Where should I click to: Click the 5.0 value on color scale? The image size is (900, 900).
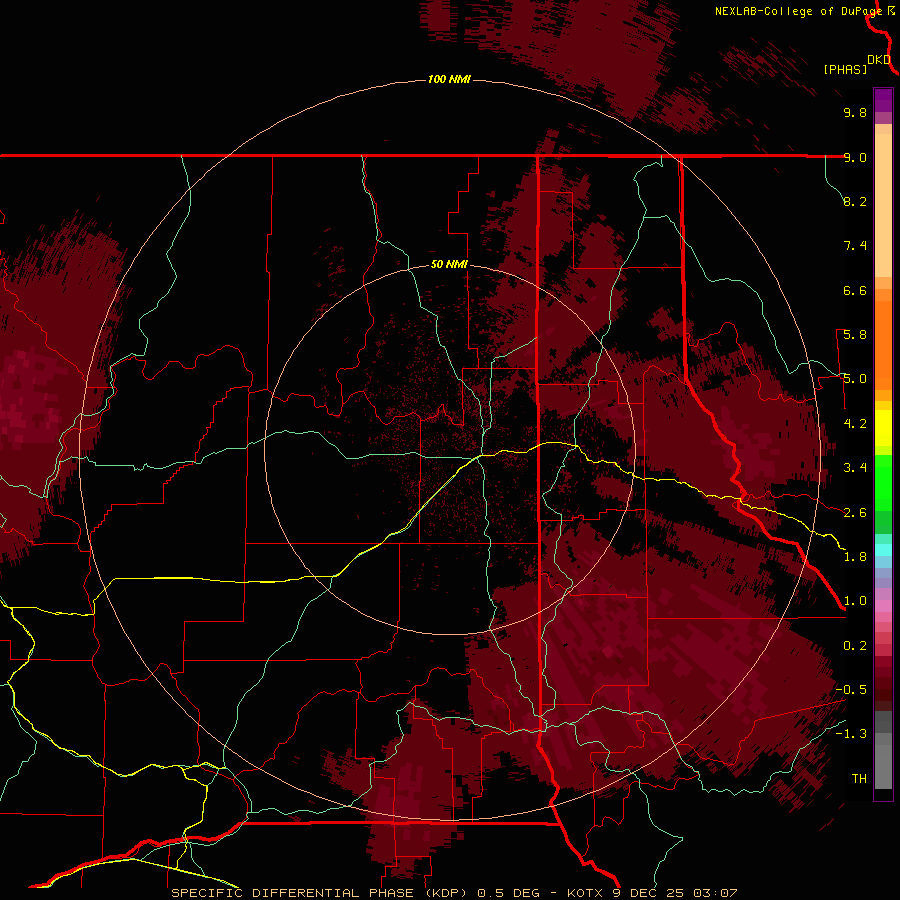(855, 379)
